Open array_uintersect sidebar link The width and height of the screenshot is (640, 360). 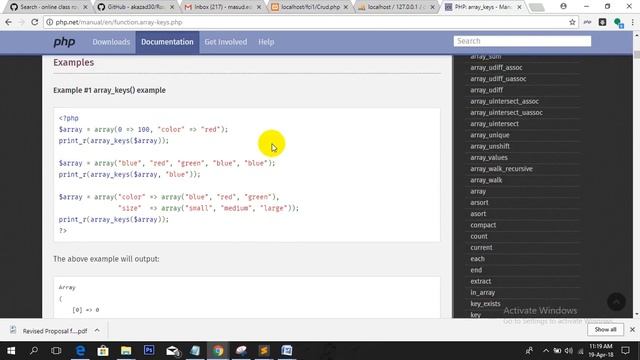tap(494, 124)
